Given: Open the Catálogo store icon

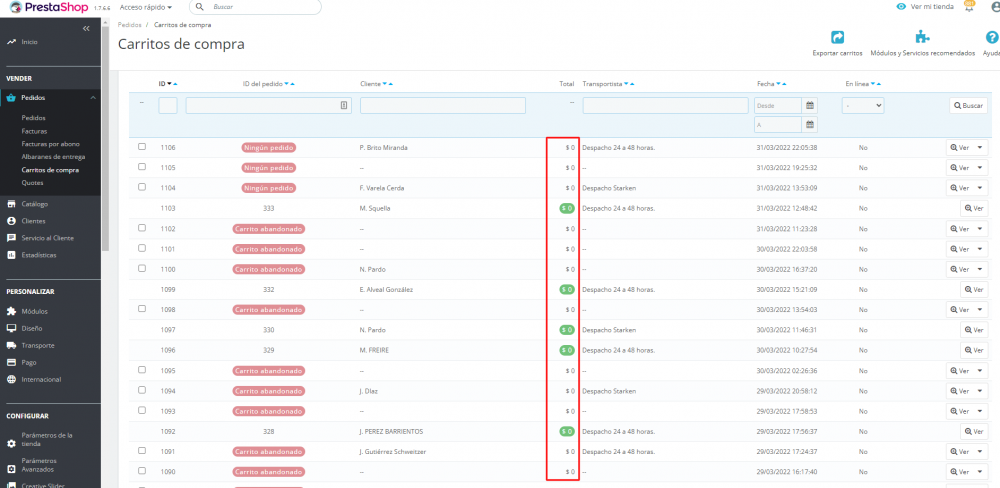Looking at the screenshot, I should click(11, 204).
